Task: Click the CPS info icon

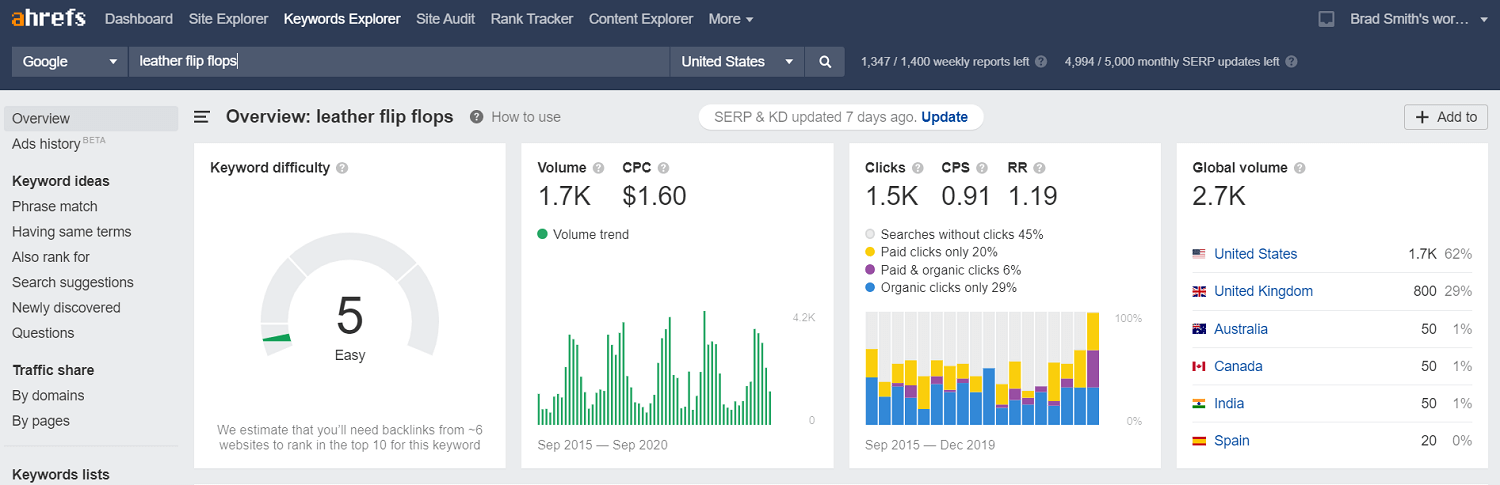Action: pos(982,168)
